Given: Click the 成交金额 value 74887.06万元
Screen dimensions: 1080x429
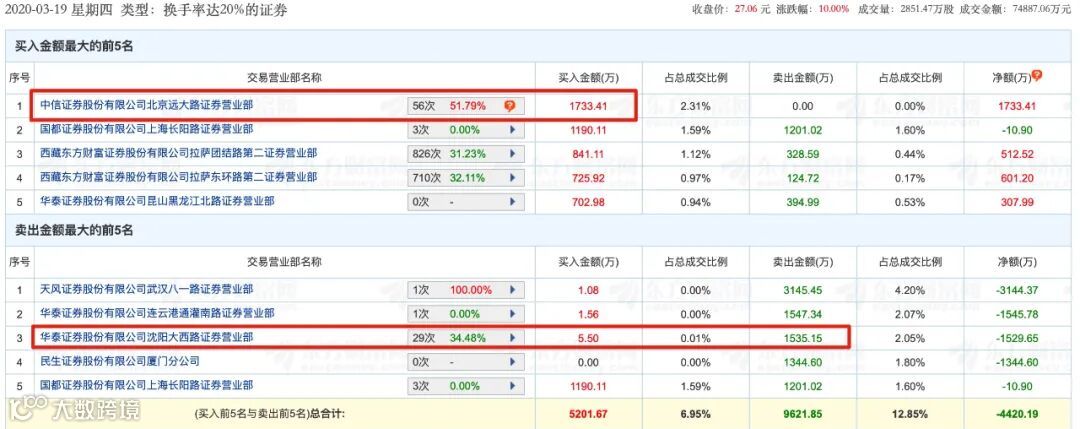Looking at the screenshot, I should [x=1039, y=10].
